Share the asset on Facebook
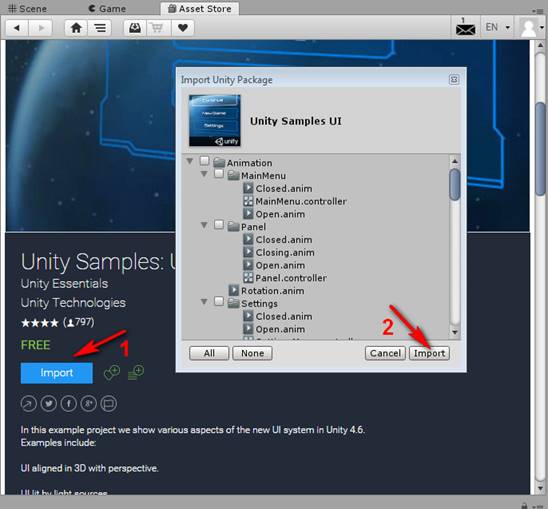The width and height of the screenshot is (548, 509). coord(68,404)
